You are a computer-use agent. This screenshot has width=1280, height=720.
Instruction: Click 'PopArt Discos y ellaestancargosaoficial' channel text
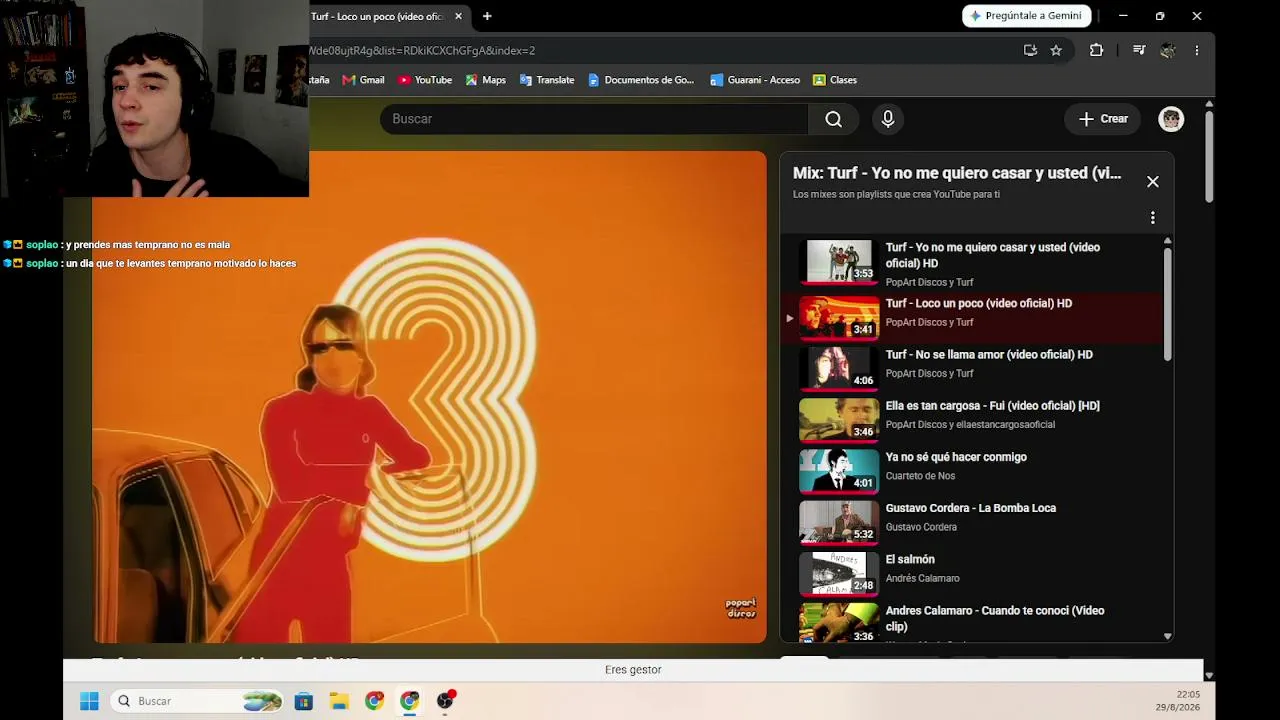[x=970, y=425]
